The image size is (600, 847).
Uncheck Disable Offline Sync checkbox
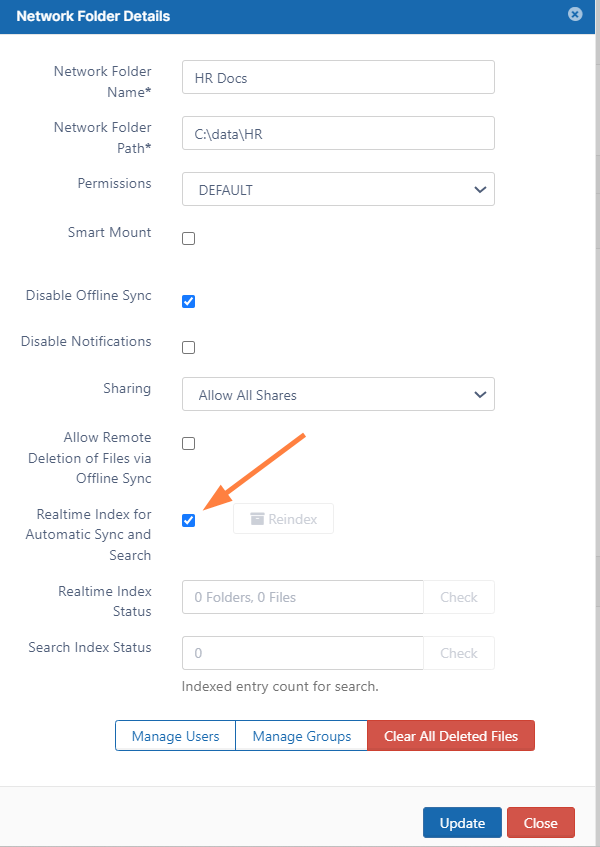[x=189, y=301]
